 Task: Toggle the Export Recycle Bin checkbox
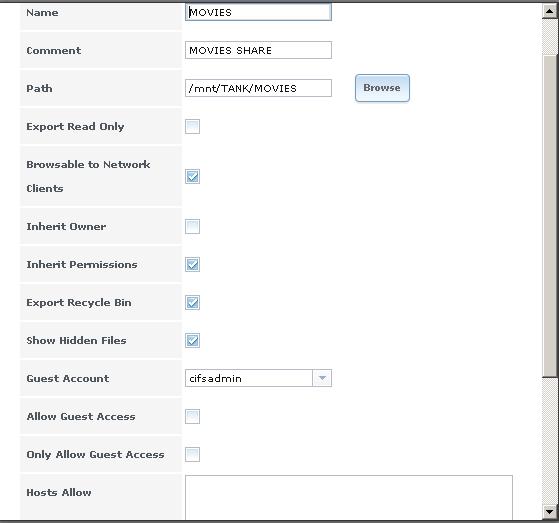tap(193, 303)
